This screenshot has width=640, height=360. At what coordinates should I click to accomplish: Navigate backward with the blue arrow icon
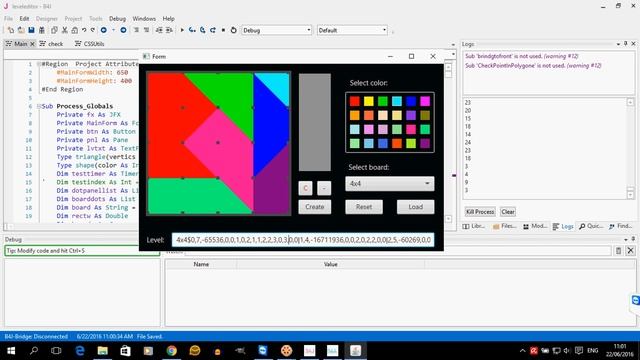pyautogui.click(x=104, y=30)
